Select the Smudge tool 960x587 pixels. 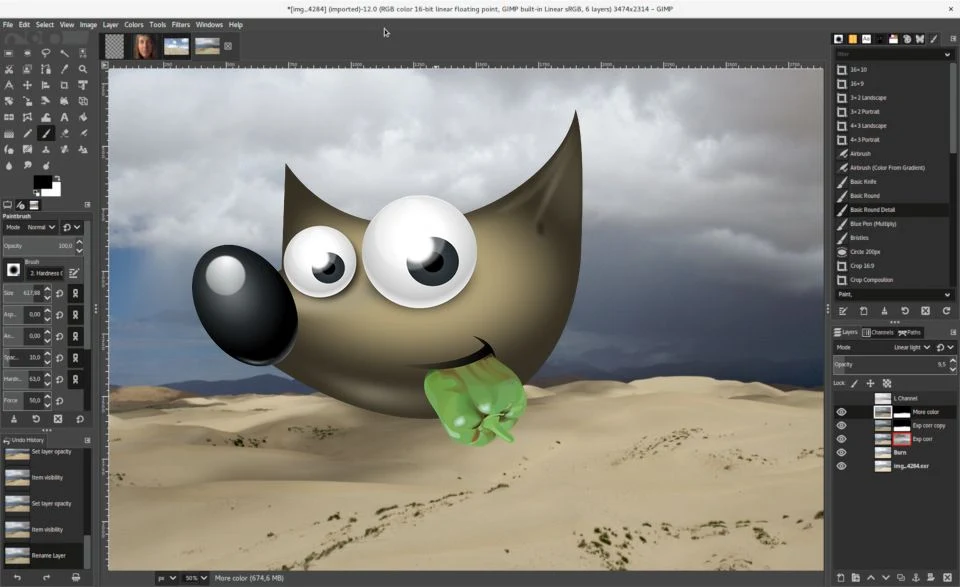[27, 165]
